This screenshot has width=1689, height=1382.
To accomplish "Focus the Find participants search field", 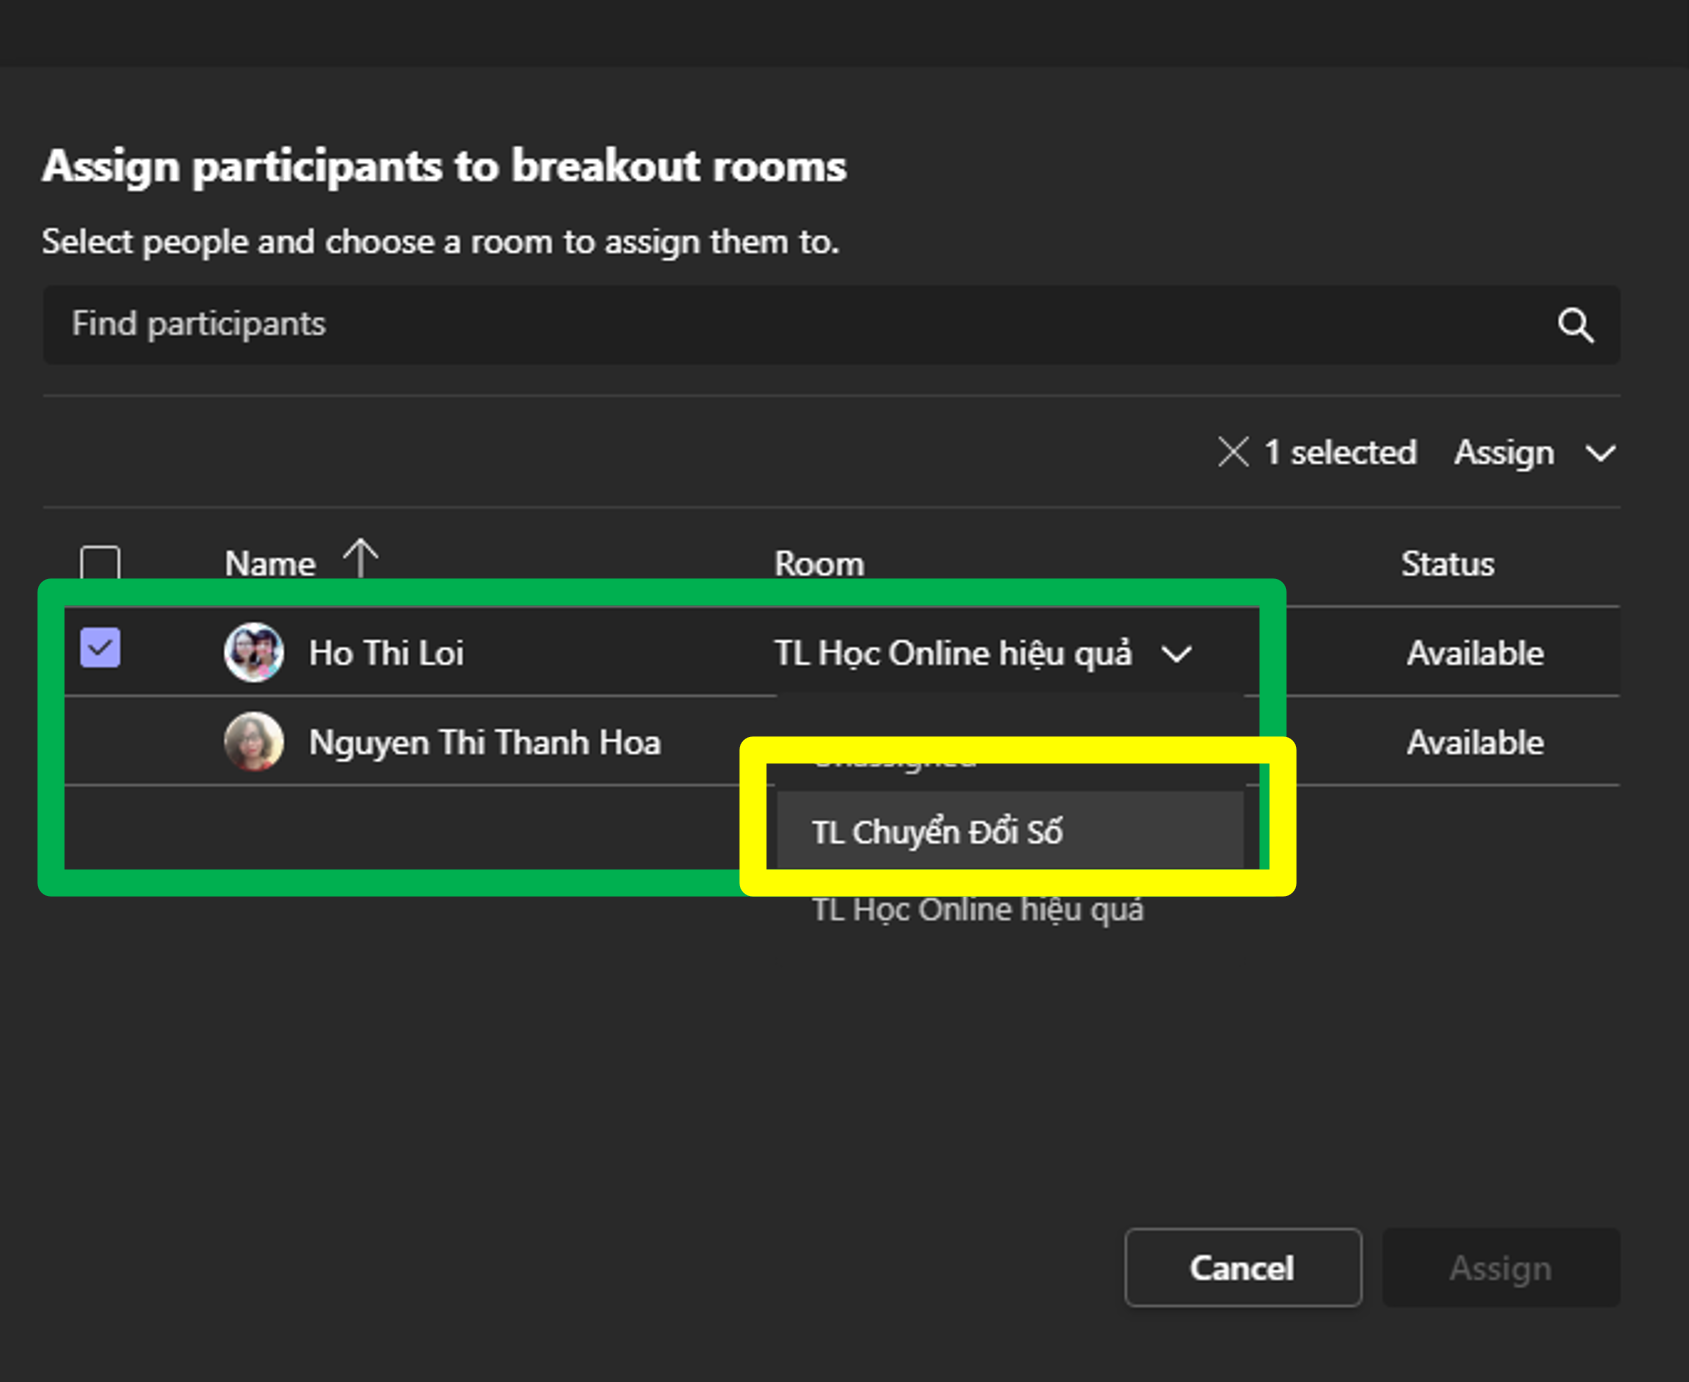I will click(x=780, y=325).
